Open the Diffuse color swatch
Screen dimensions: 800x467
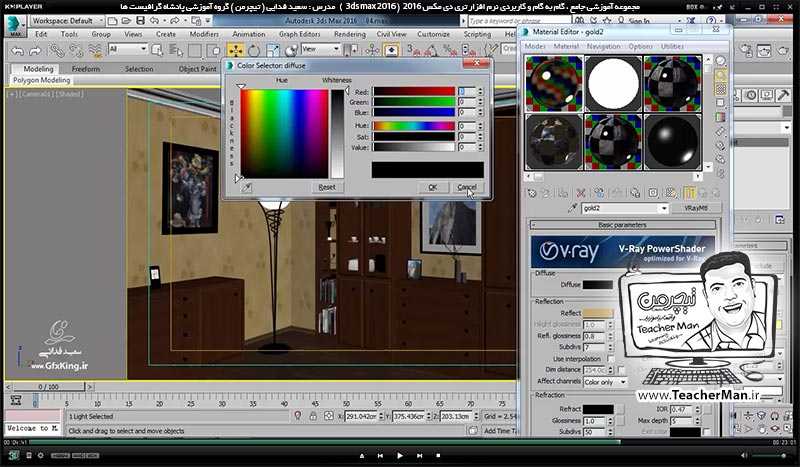(x=597, y=285)
